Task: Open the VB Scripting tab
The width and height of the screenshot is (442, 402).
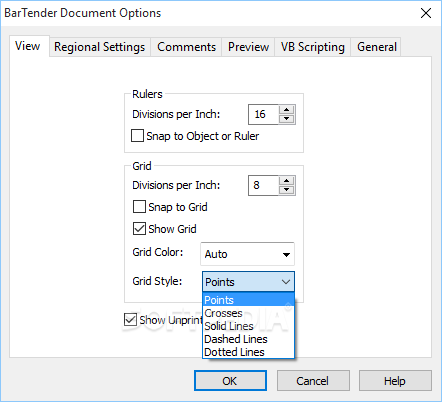Action: (x=312, y=47)
